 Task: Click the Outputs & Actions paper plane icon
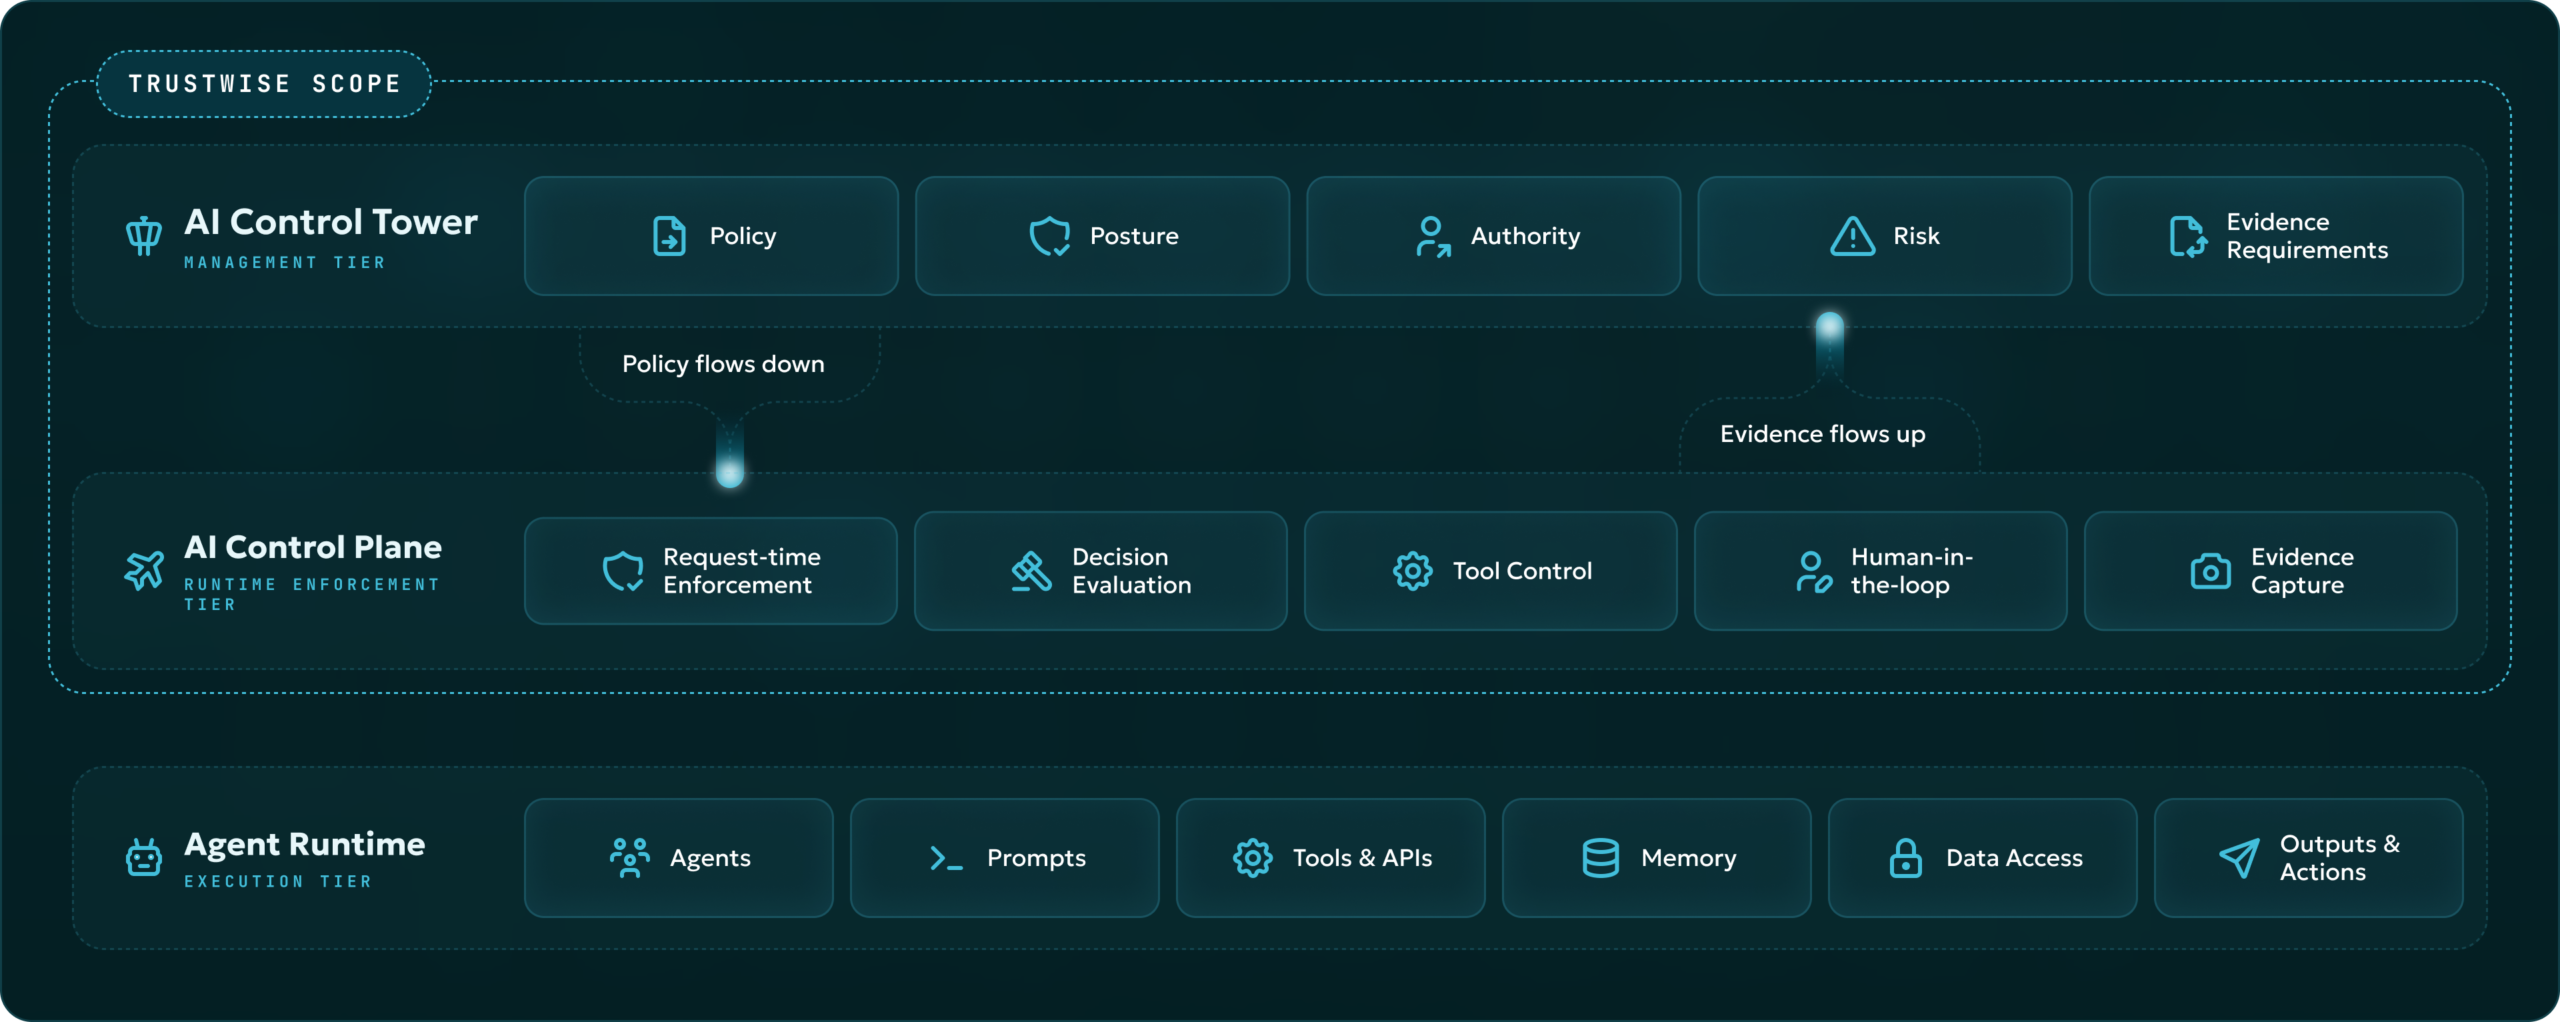[x=2240, y=858]
